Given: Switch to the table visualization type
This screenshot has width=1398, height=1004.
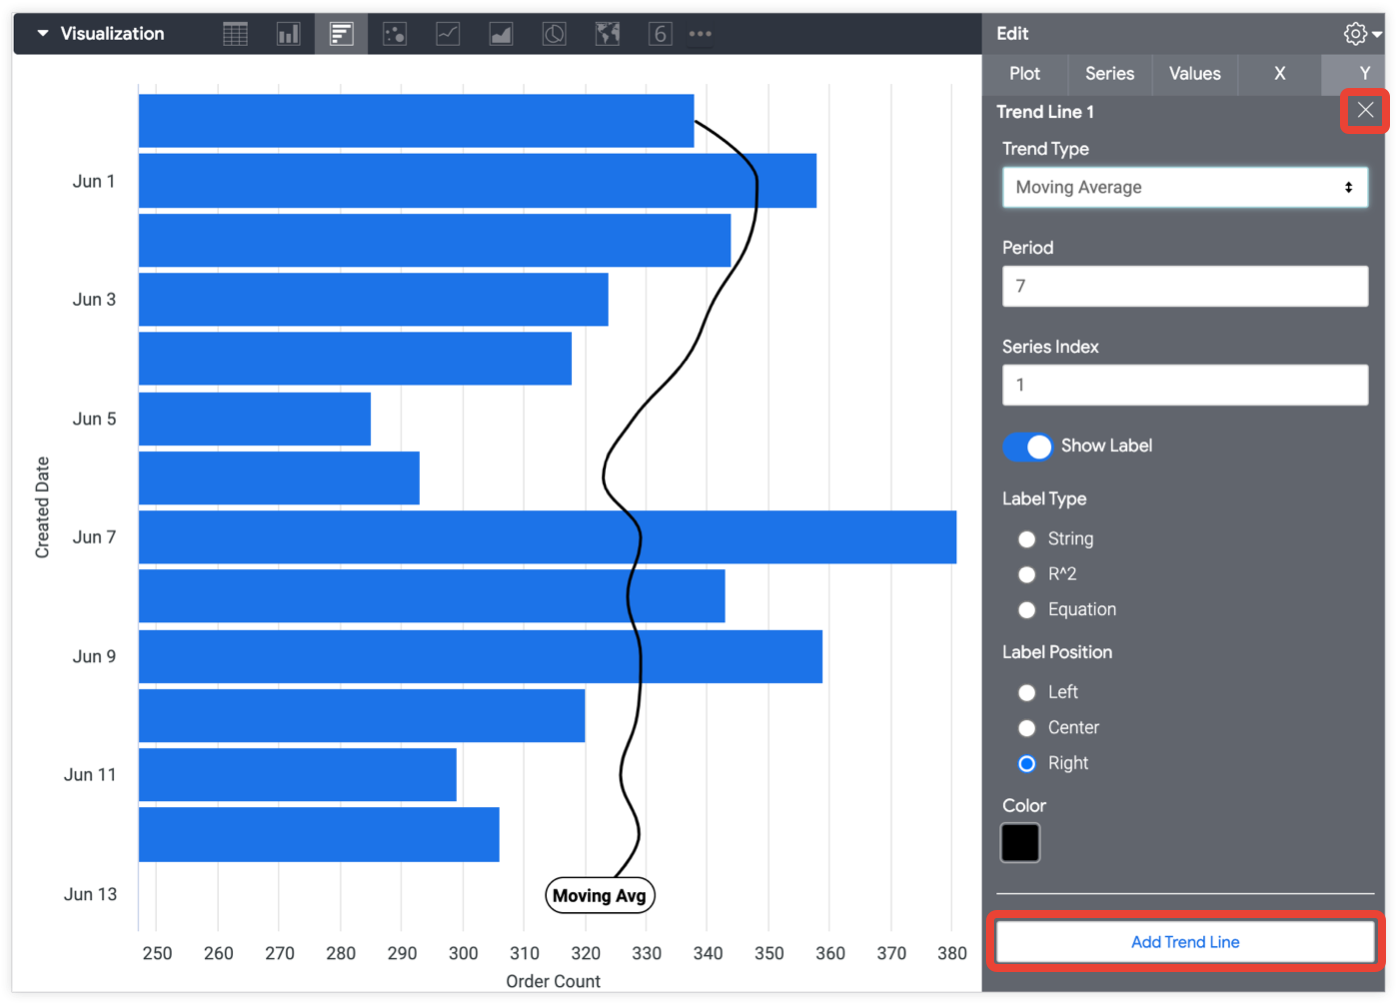Looking at the screenshot, I should [235, 33].
